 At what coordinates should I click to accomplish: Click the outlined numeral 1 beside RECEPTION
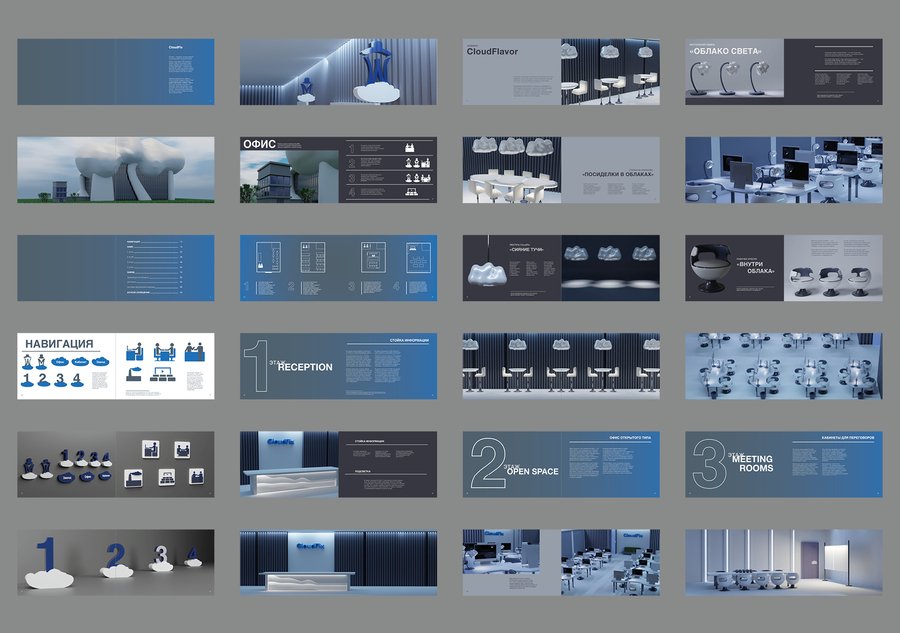point(256,366)
